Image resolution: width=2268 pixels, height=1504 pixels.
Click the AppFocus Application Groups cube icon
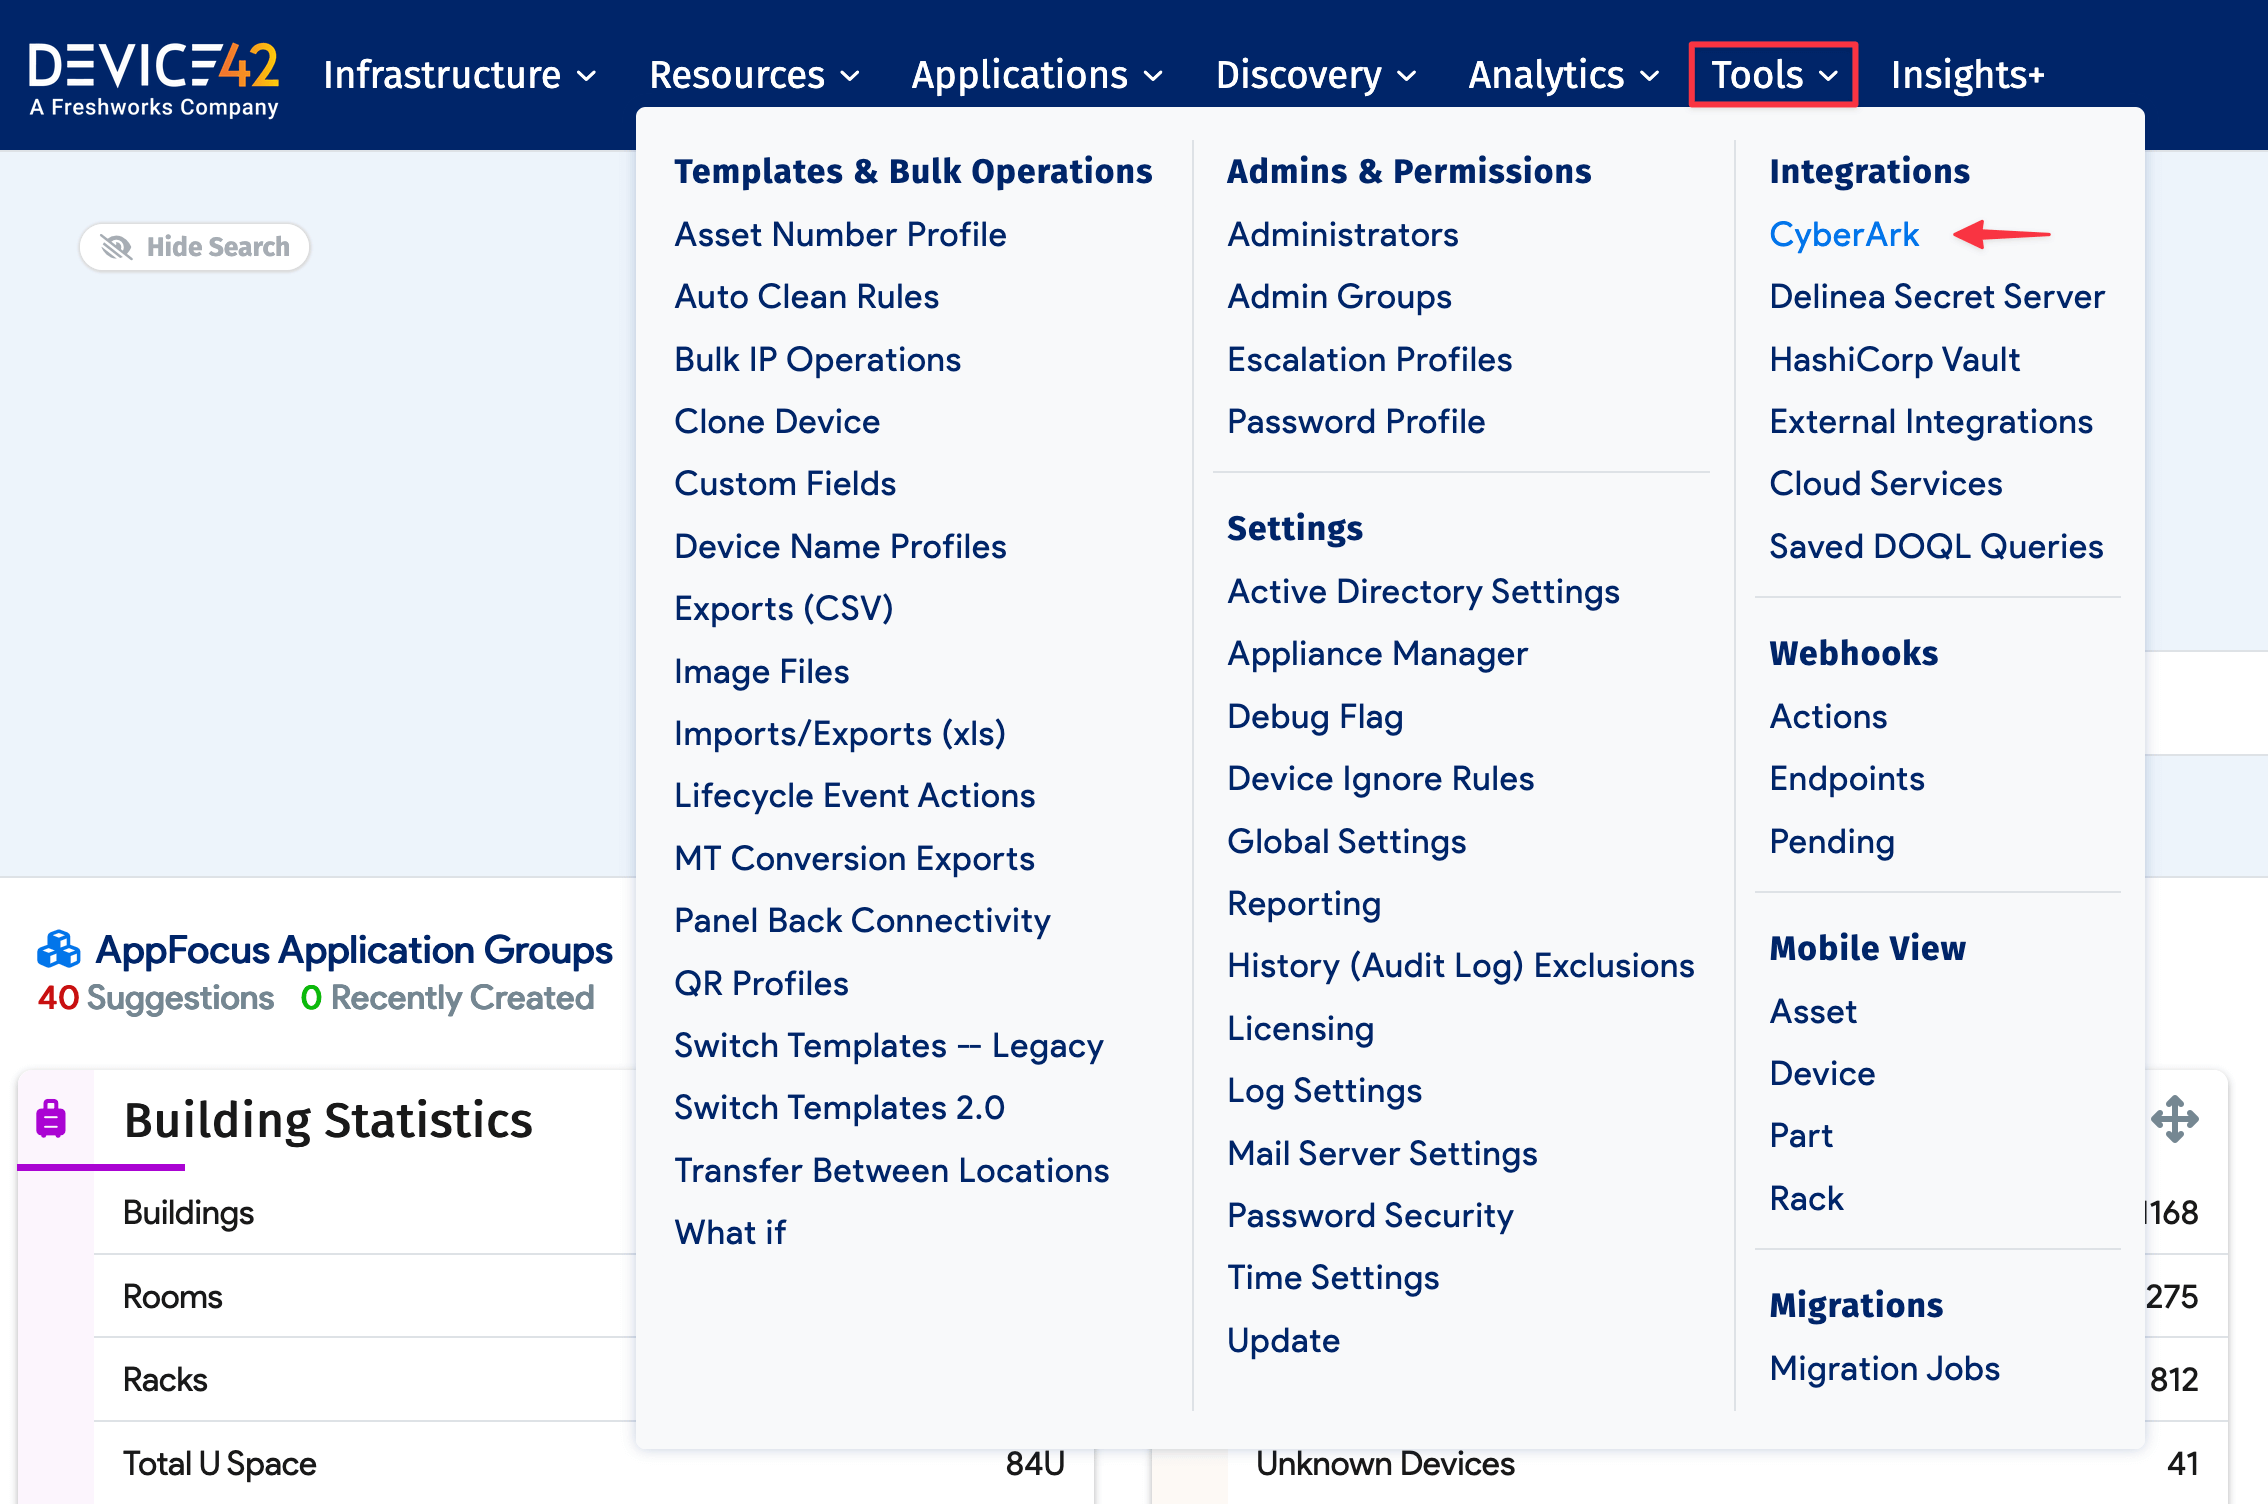[x=57, y=950]
